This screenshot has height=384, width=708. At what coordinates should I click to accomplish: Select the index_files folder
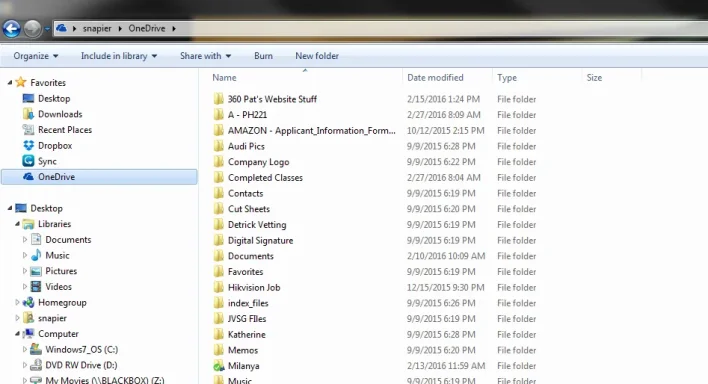(x=248, y=303)
